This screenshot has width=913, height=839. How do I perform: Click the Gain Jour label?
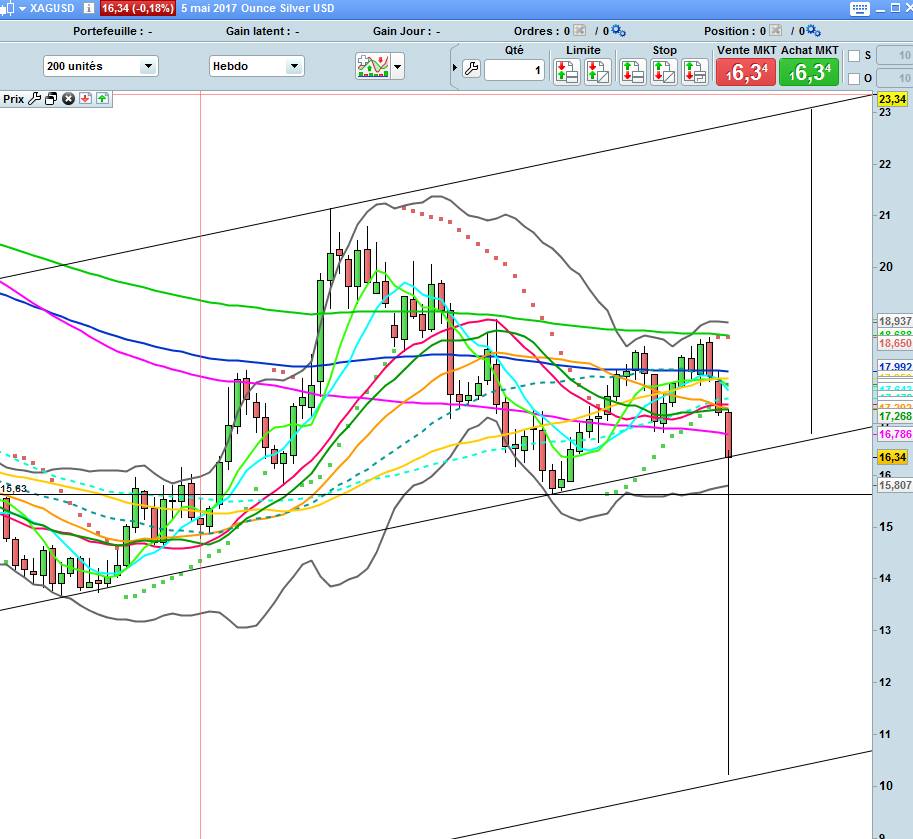tap(402, 31)
